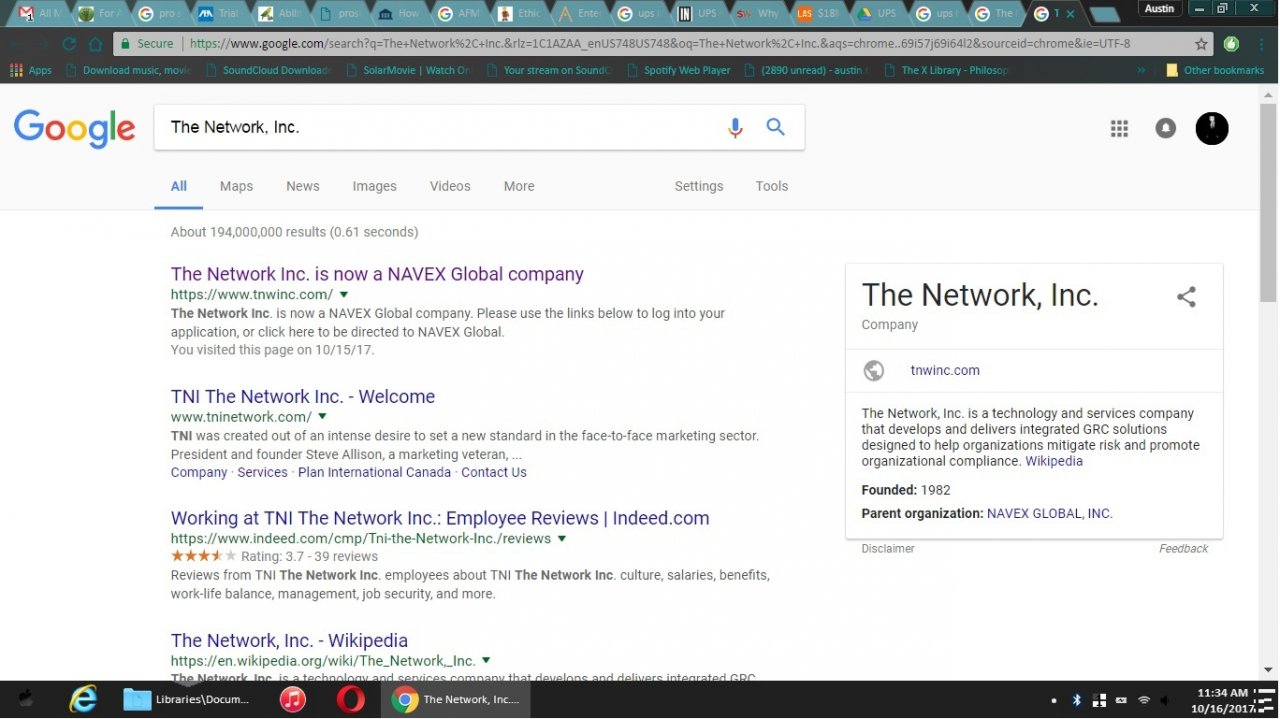Open the Google apps grid
The image size is (1280, 719).
point(1119,128)
